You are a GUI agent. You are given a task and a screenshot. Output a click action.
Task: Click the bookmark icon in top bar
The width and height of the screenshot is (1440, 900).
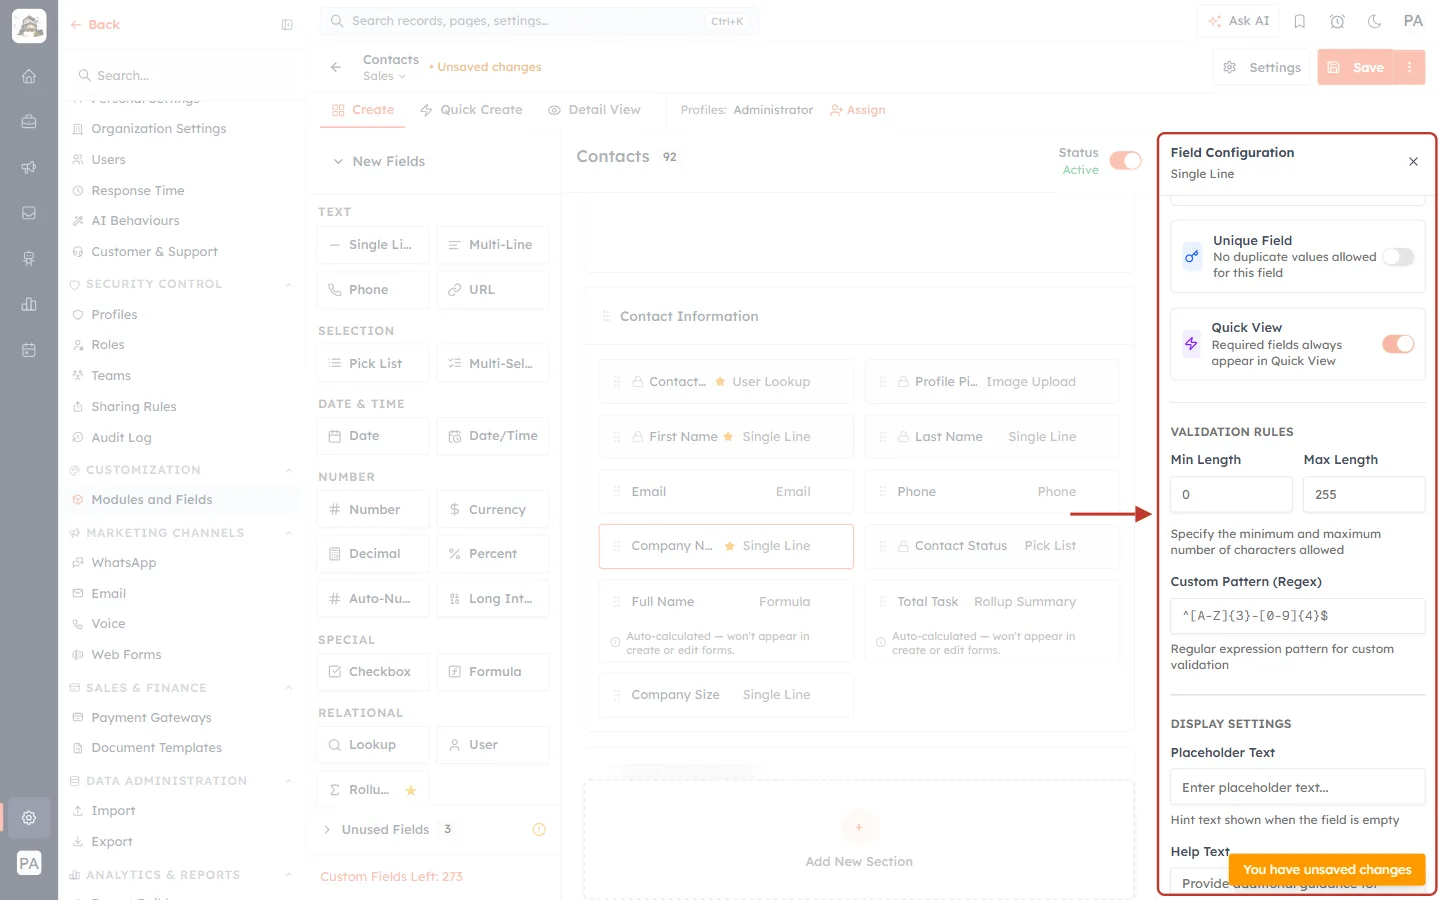click(x=1300, y=21)
